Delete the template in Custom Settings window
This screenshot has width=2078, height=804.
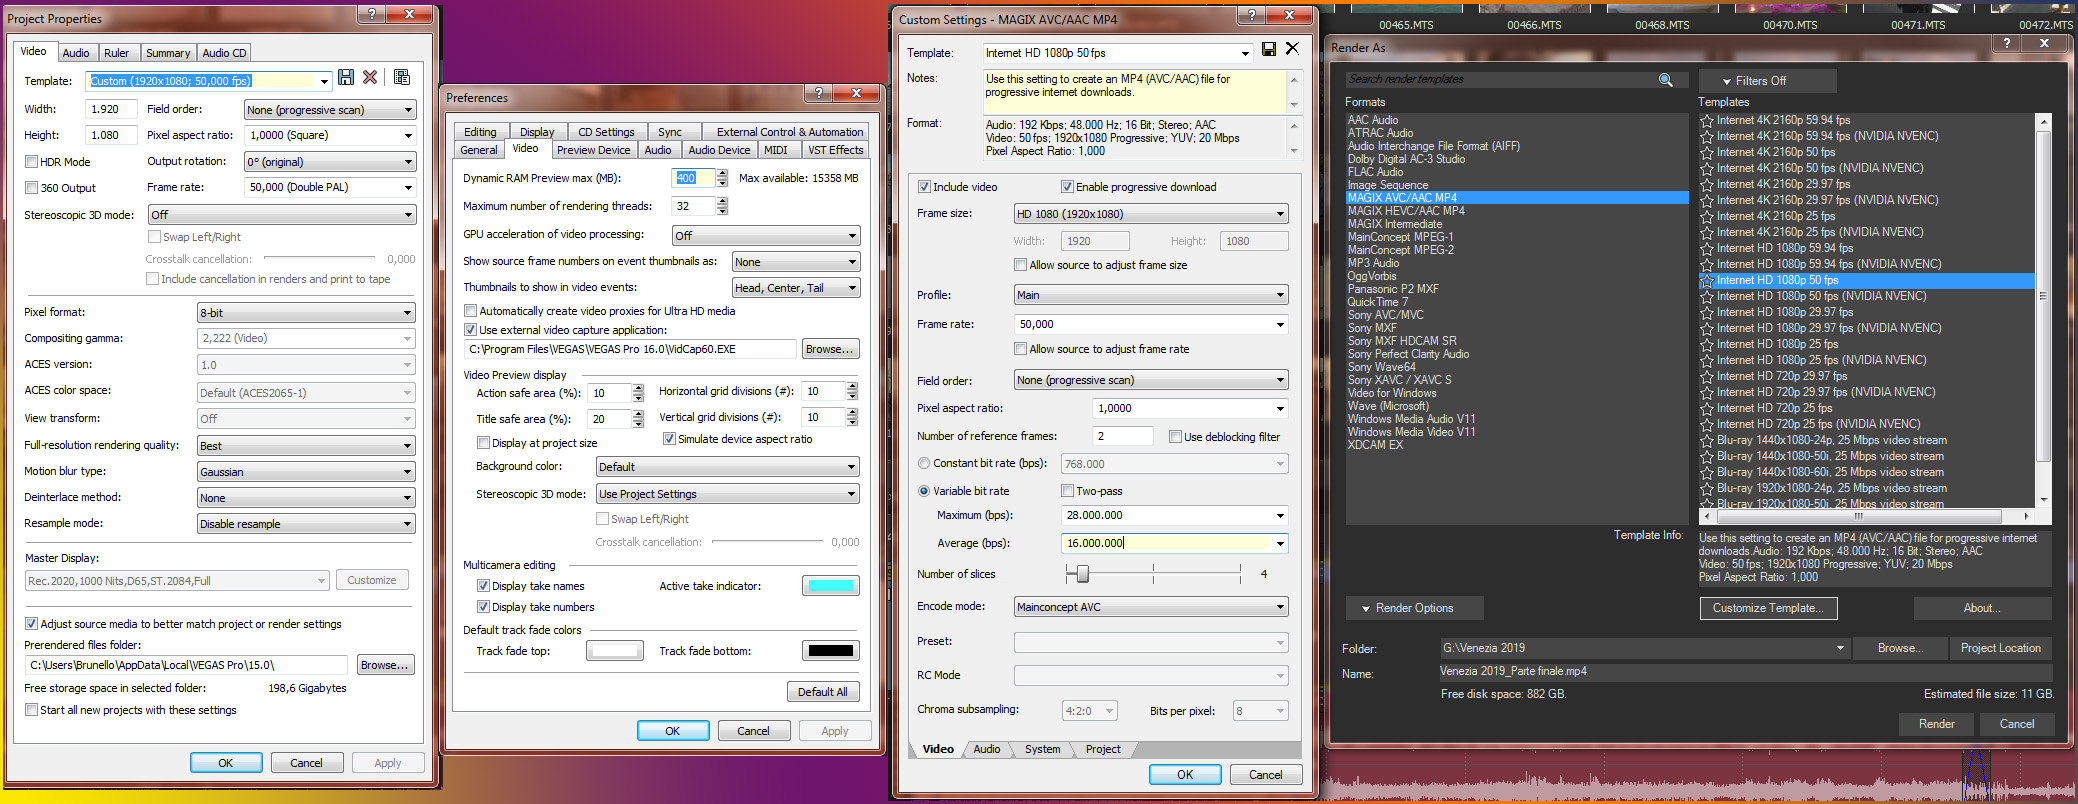[1292, 48]
